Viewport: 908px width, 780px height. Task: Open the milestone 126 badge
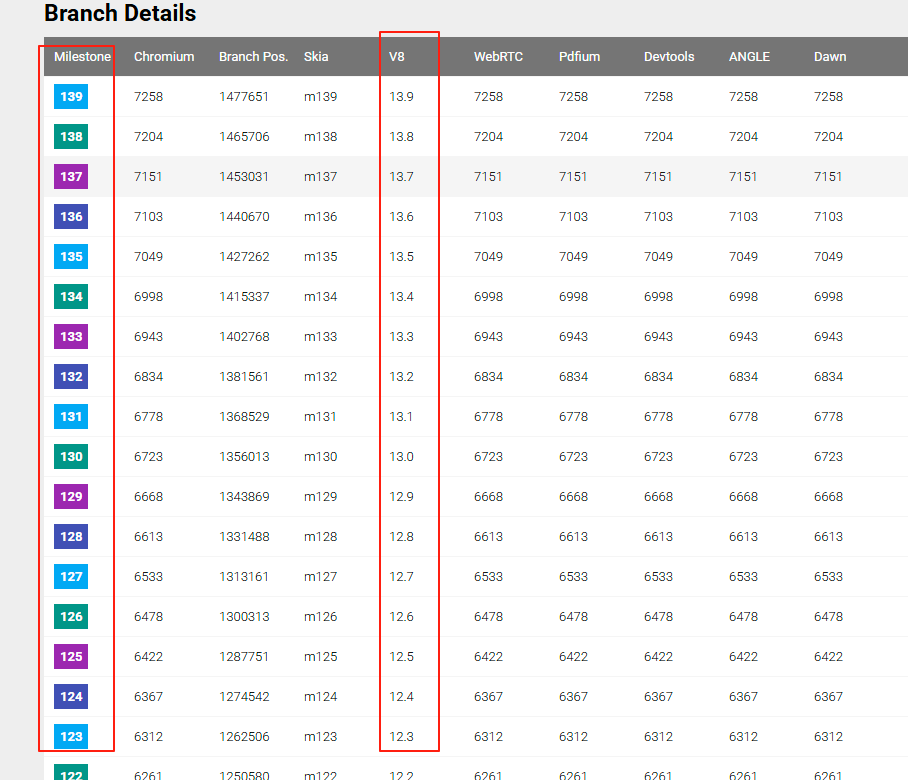tap(71, 617)
